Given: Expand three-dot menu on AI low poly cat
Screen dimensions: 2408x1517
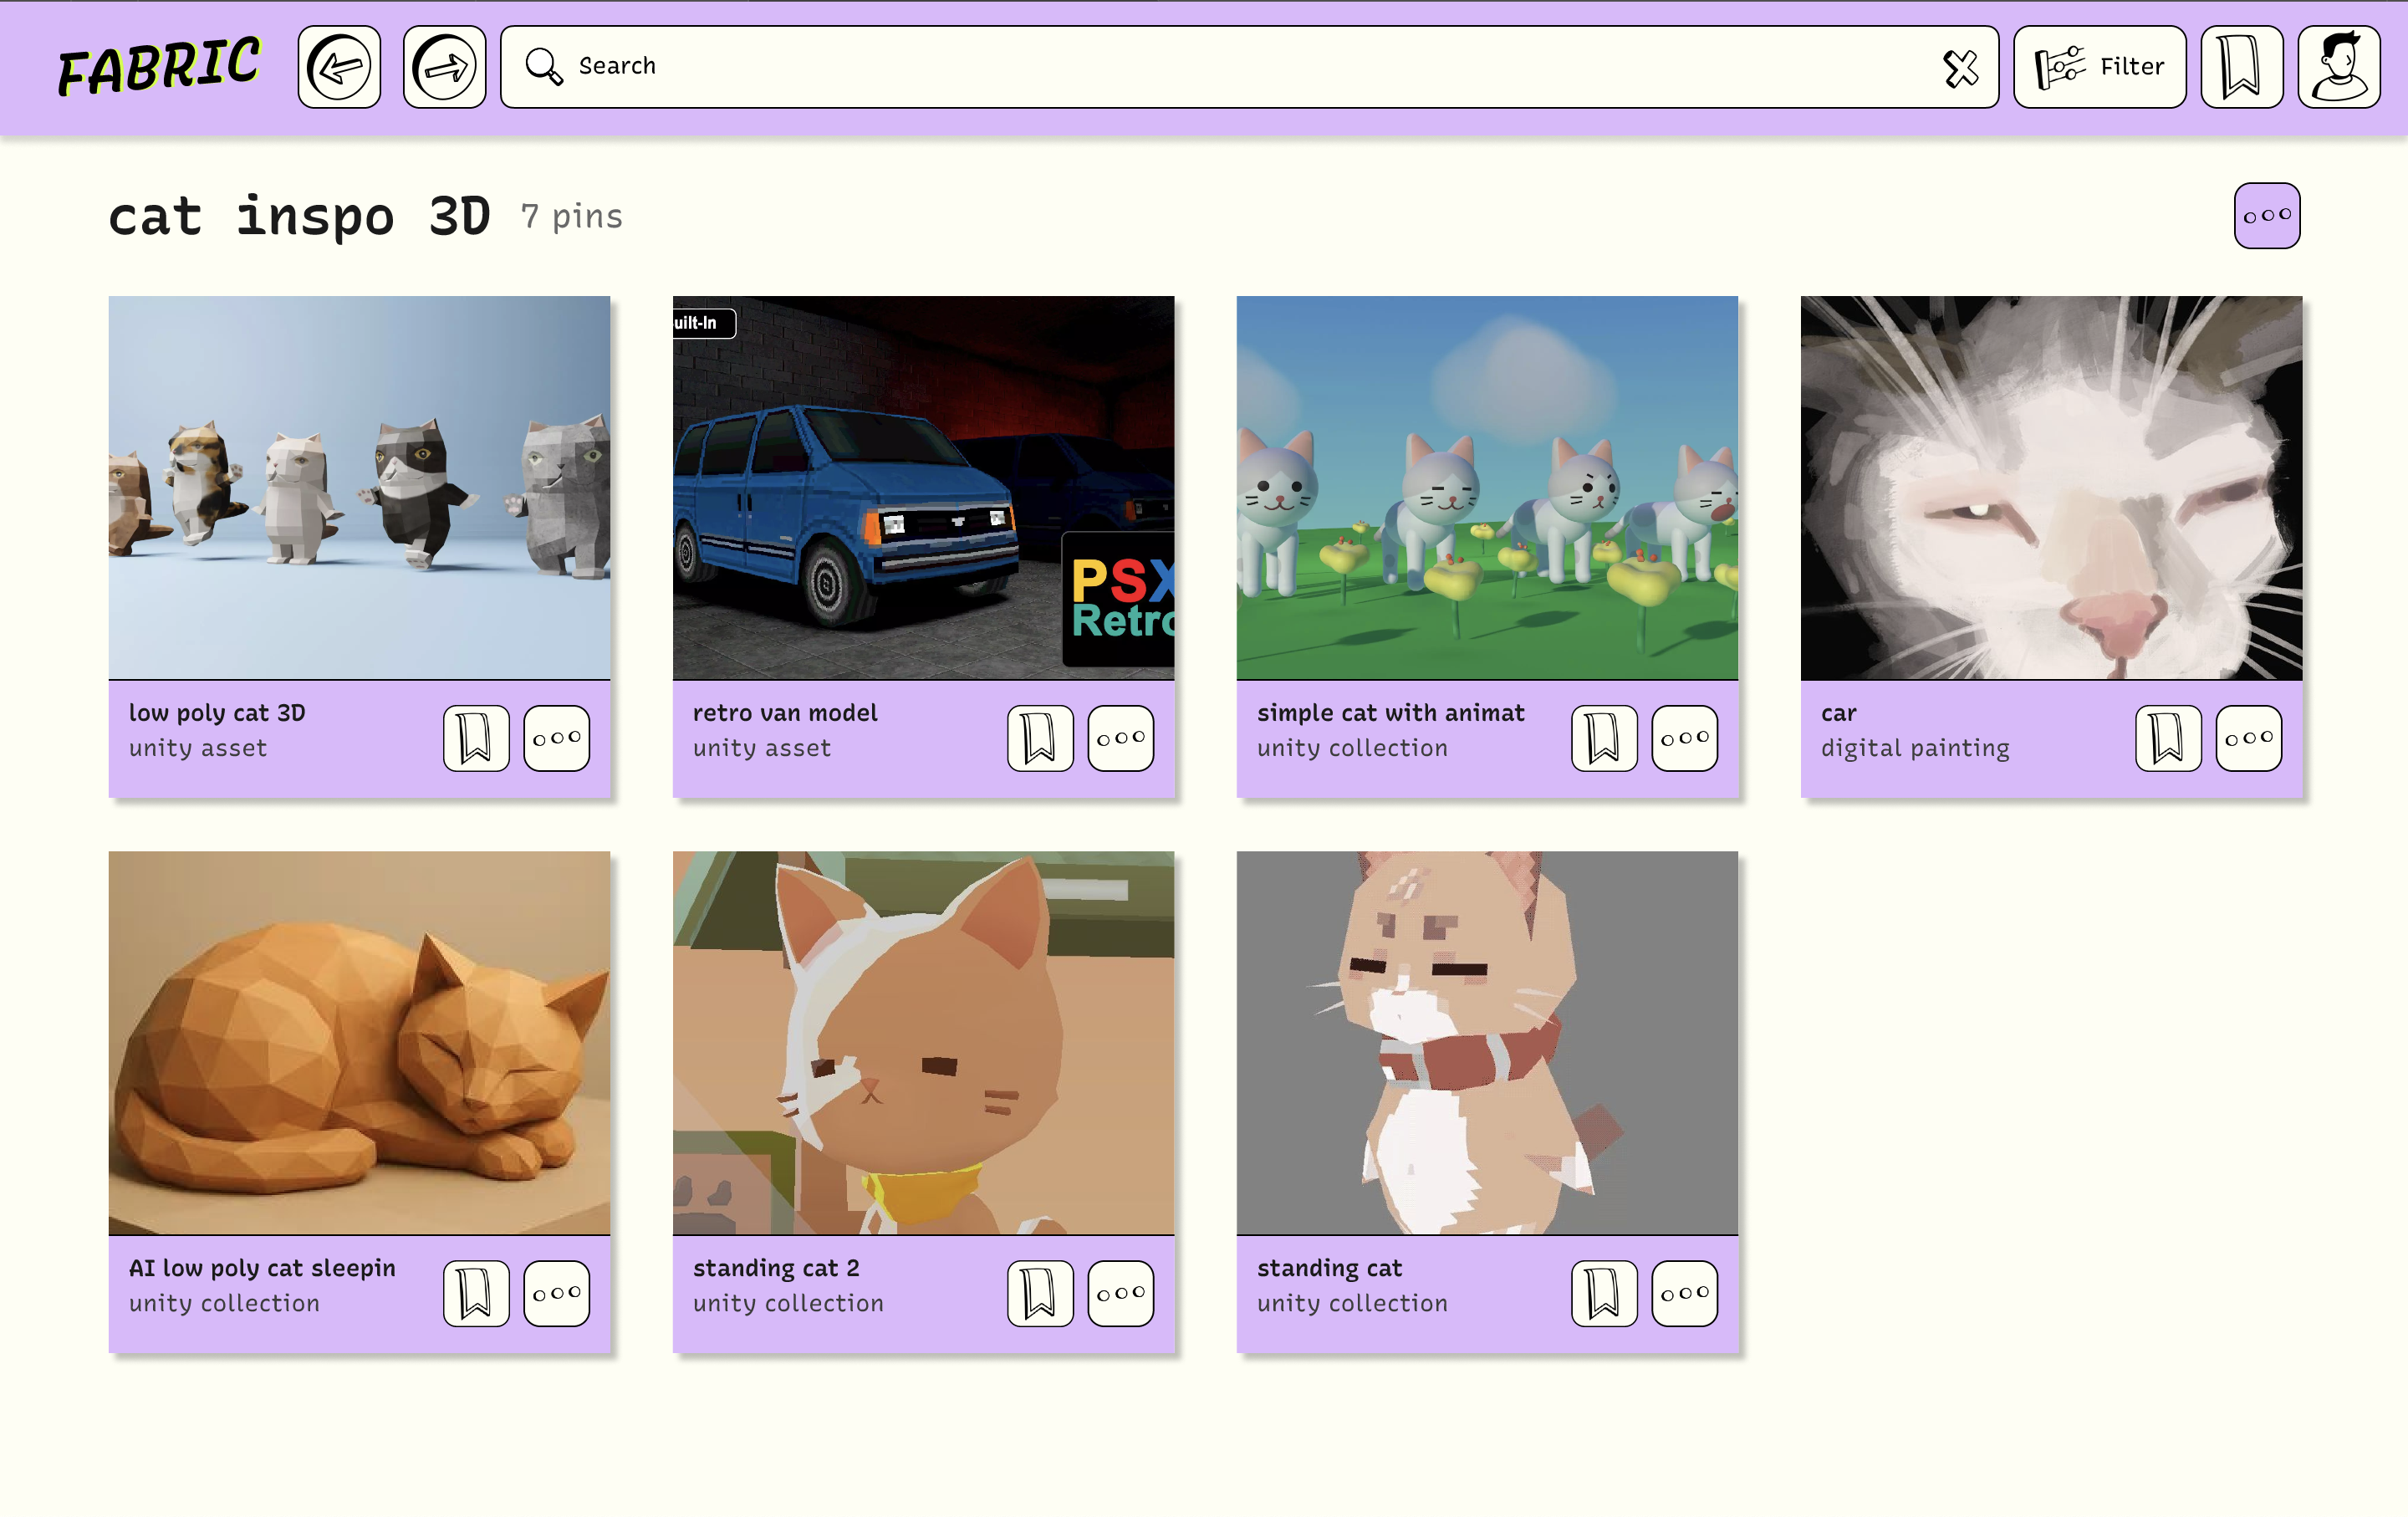Looking at the screenshot, I should pos(557,1293).
